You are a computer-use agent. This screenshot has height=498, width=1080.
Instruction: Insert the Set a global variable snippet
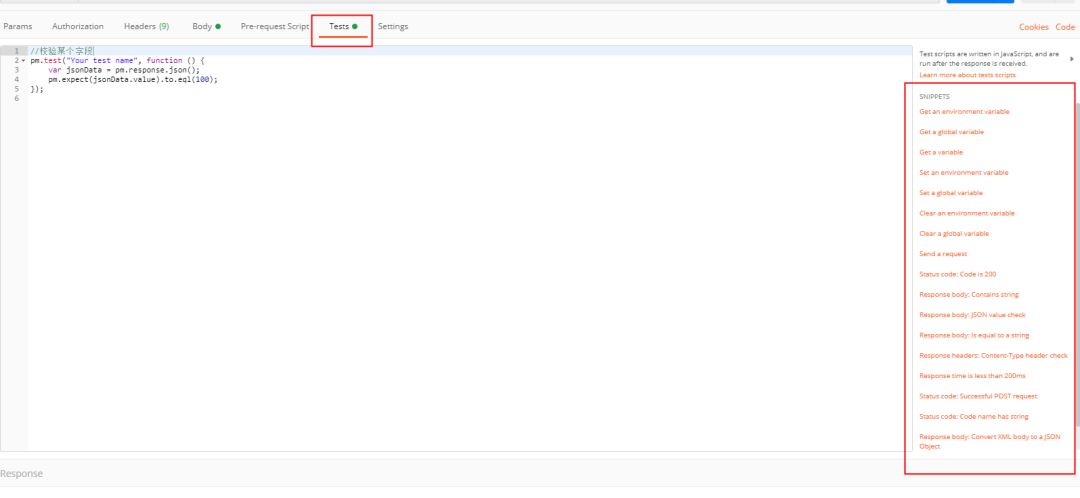click(951, 193)
